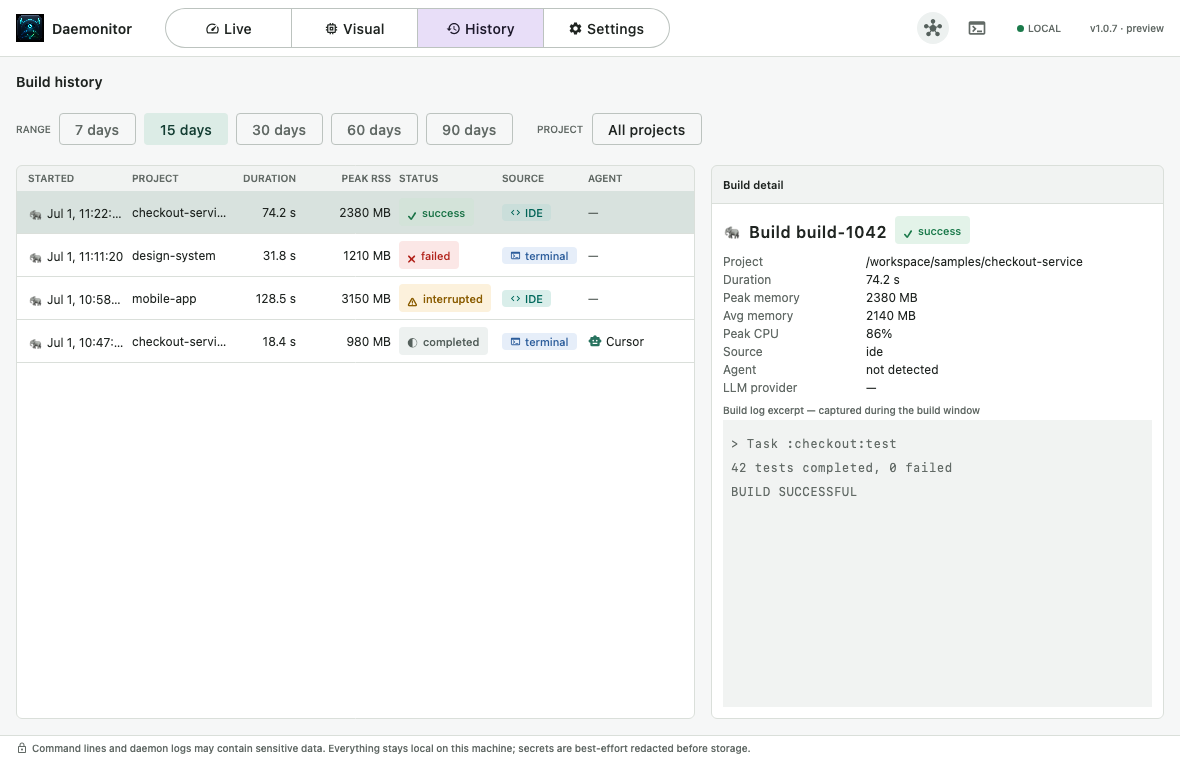Open the Settings tab
The height and width of the screenshot is (760, 1180).
point(606,29)
